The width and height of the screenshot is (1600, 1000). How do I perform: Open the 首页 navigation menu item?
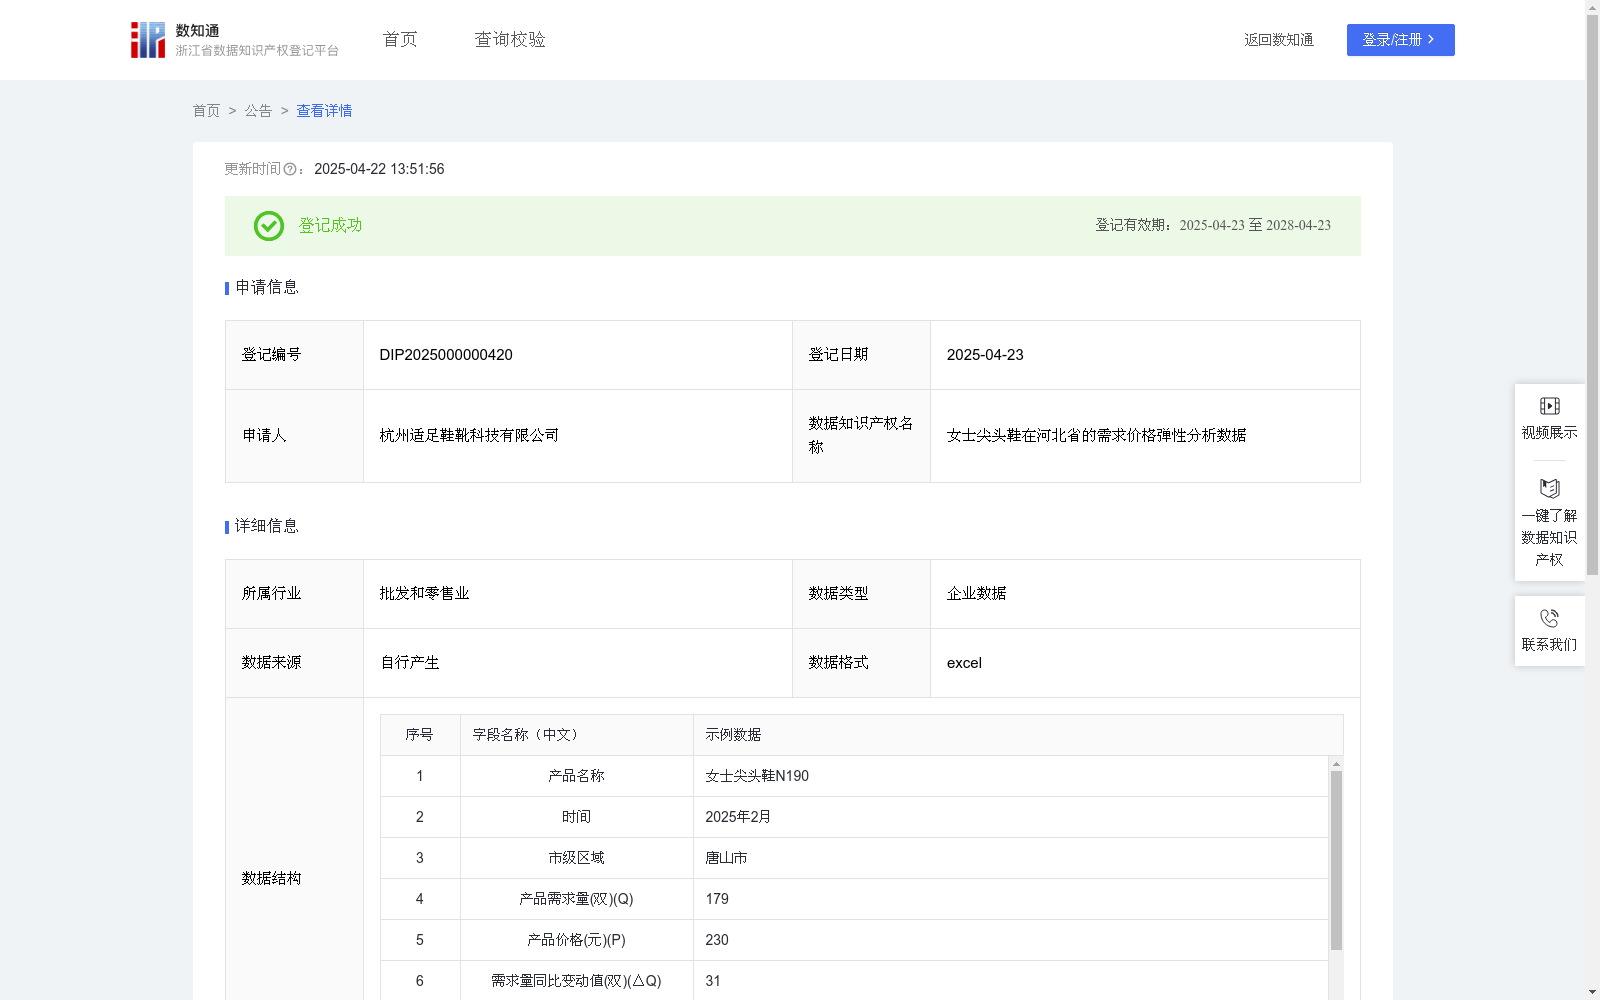pos(400,40)
